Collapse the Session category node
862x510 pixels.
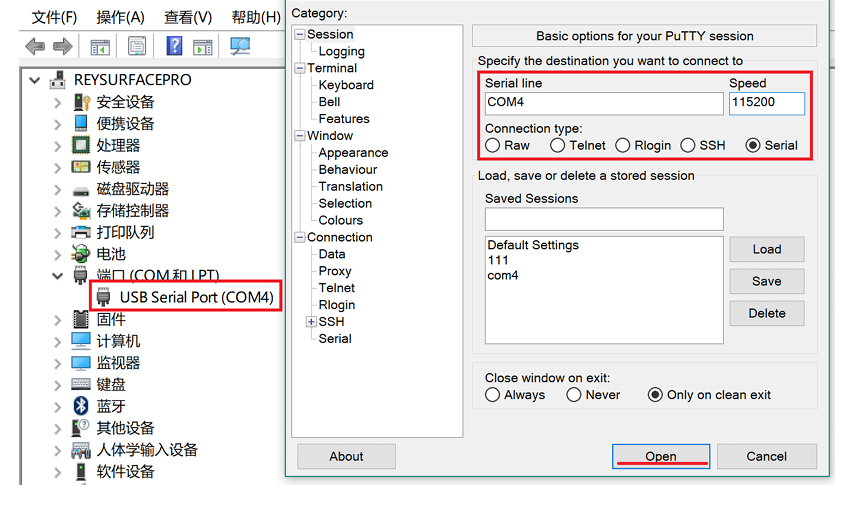[x=300, y=35]
